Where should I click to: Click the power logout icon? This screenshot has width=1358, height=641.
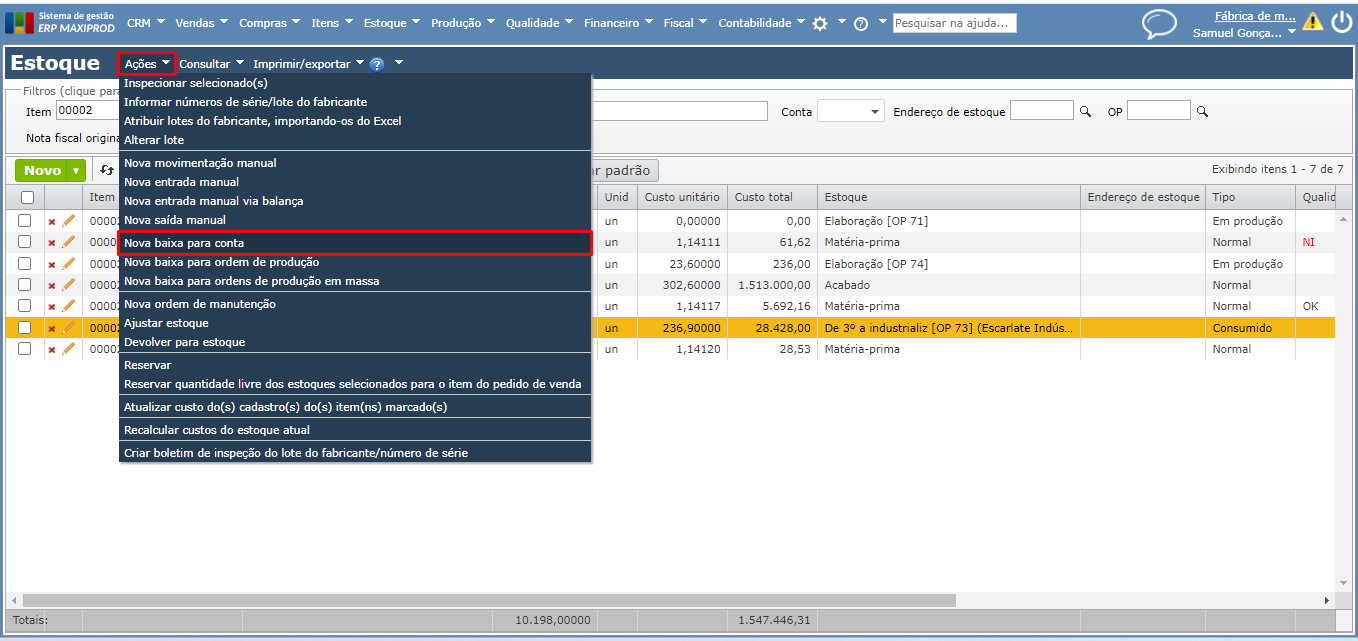click(x=1341, y=22)
